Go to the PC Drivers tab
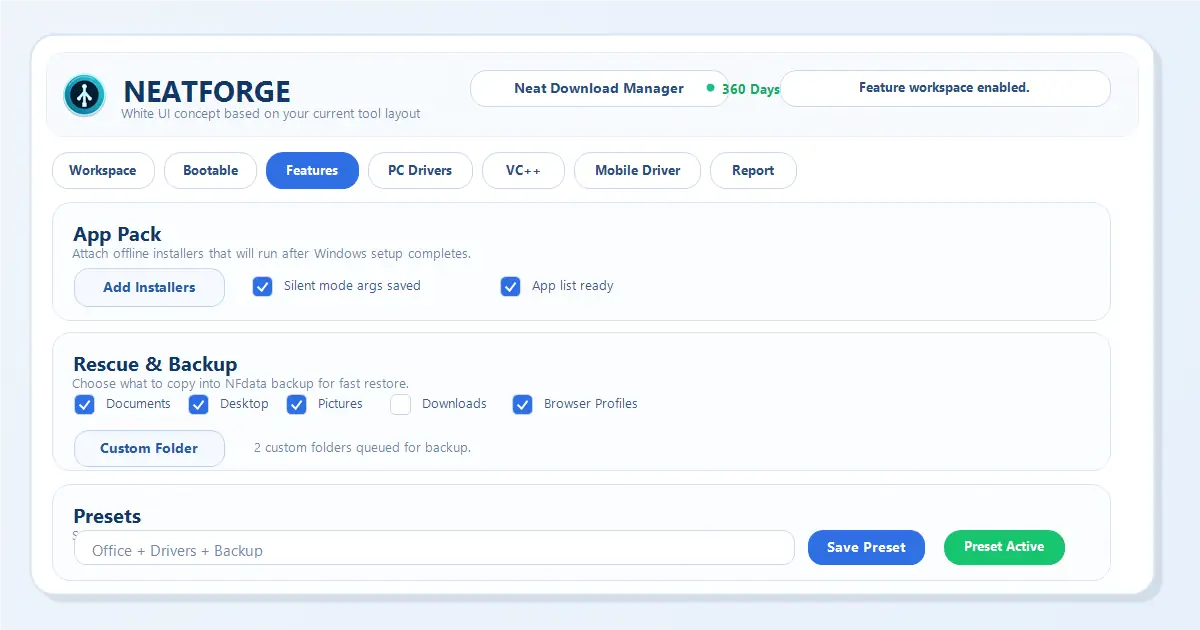 421,171
